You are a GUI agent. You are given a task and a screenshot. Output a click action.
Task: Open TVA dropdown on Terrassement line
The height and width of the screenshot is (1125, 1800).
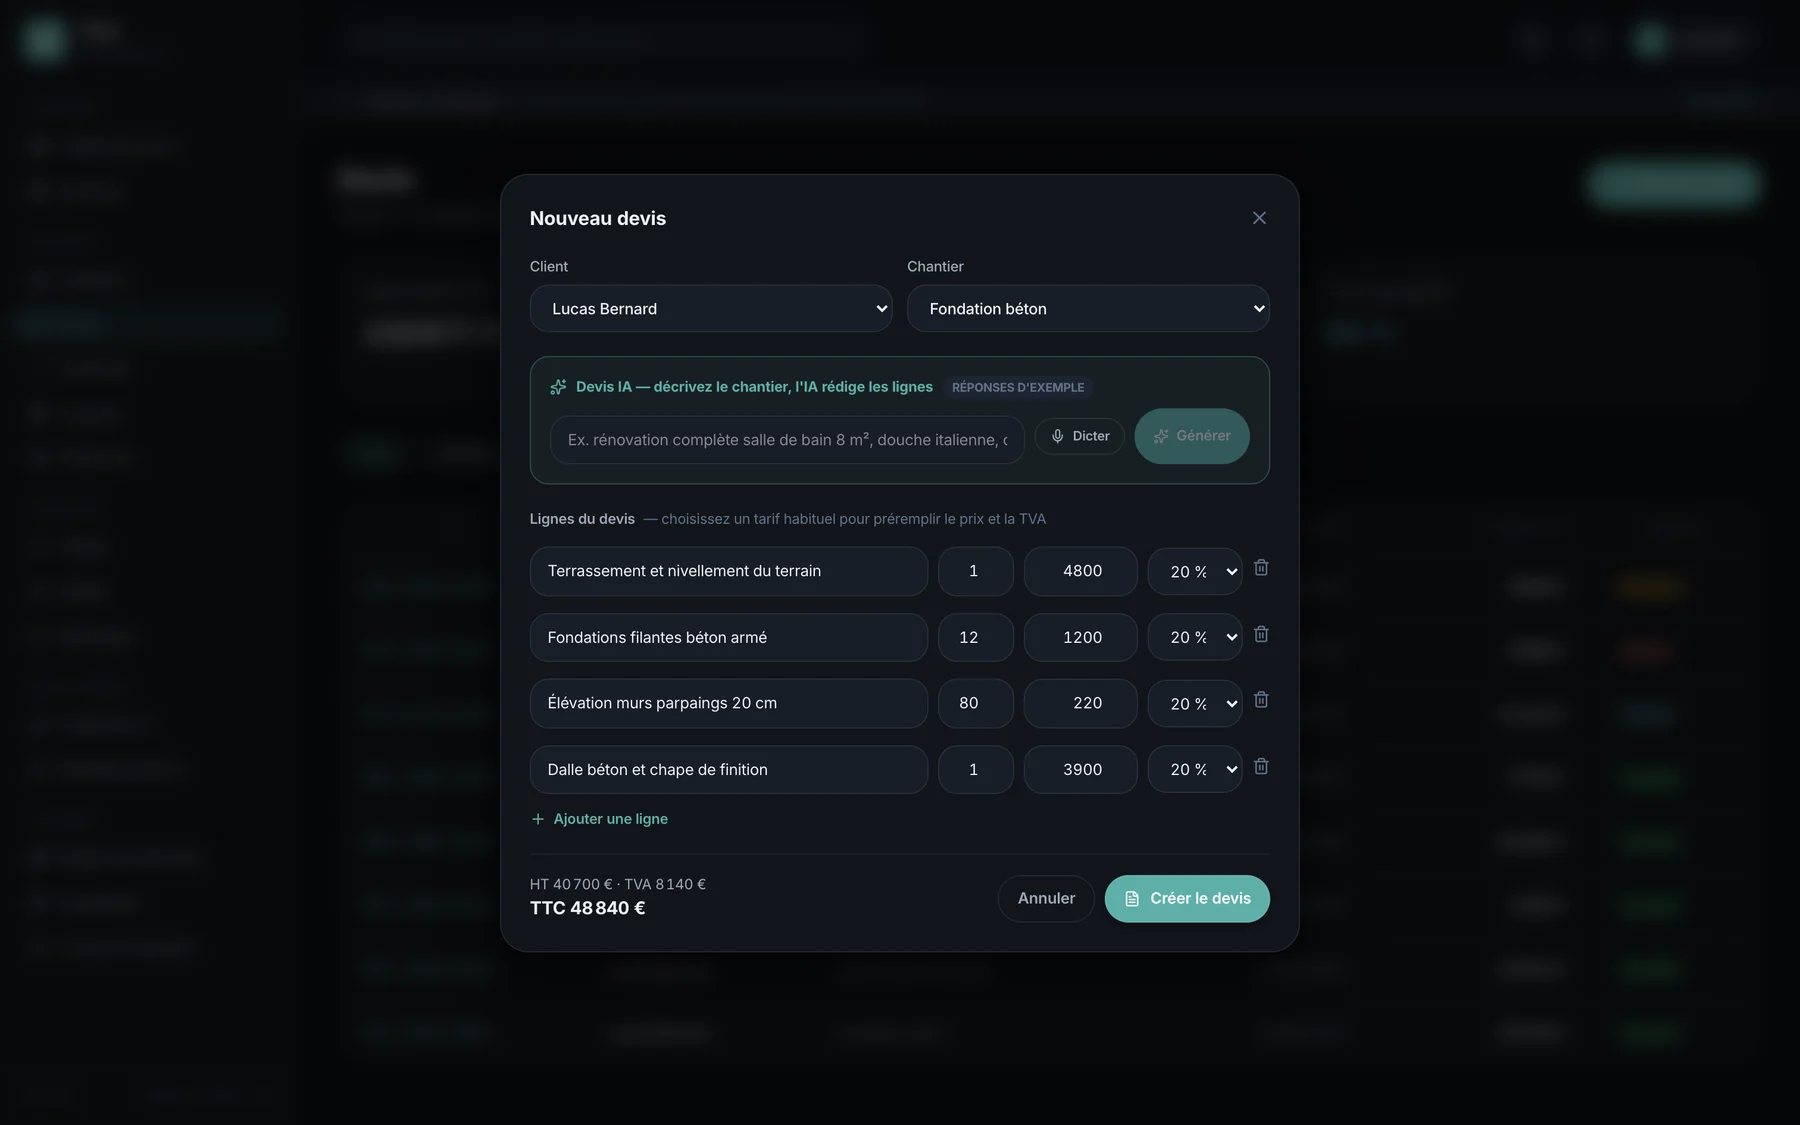1195,571
